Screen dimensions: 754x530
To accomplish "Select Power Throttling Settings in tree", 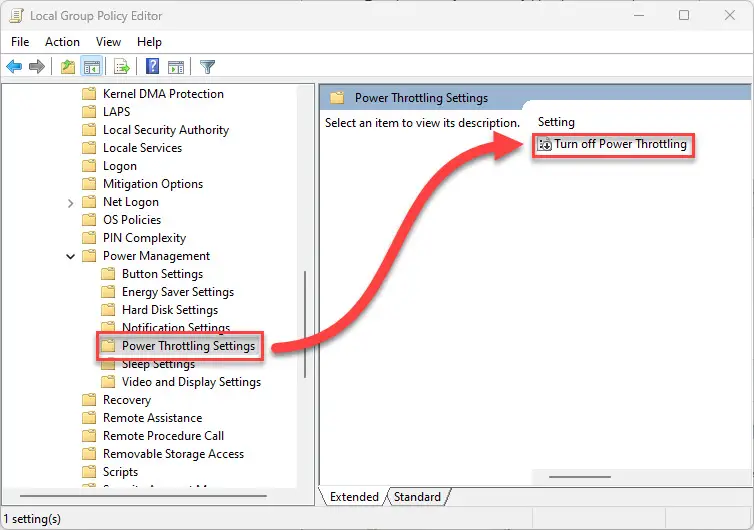I will (x=188, y=346).
